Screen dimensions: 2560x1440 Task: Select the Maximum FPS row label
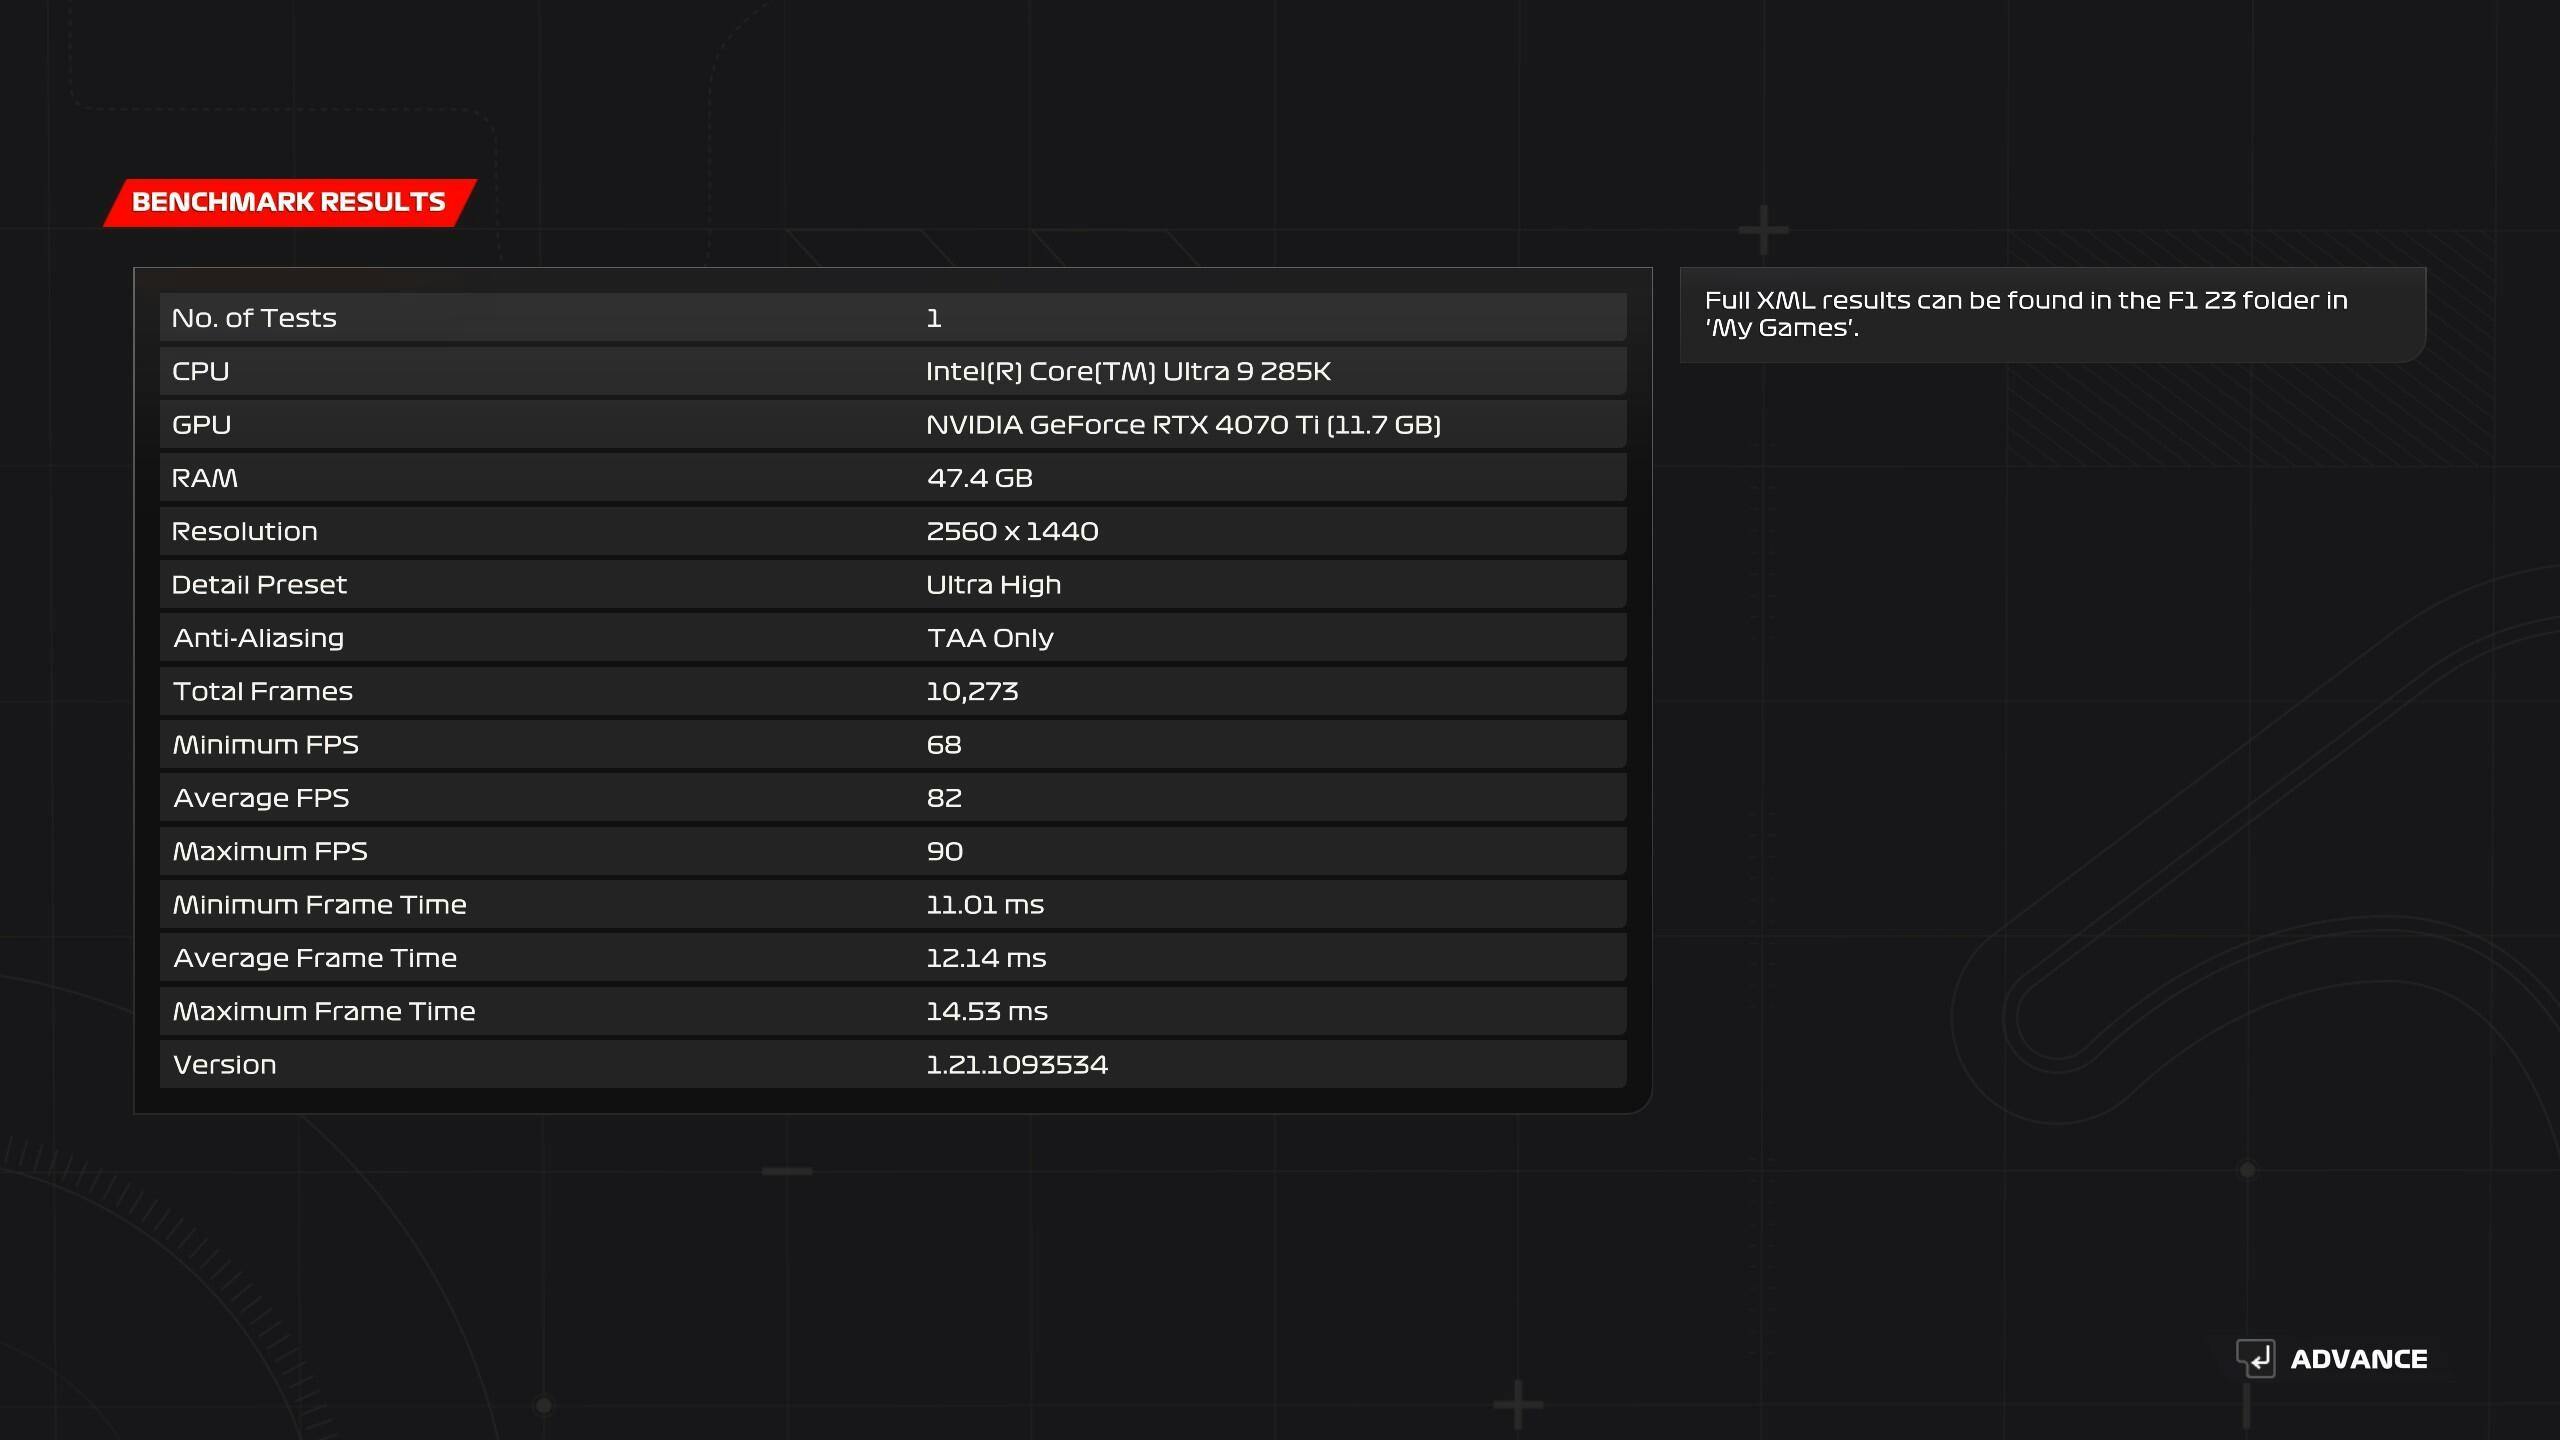(270, 851)
